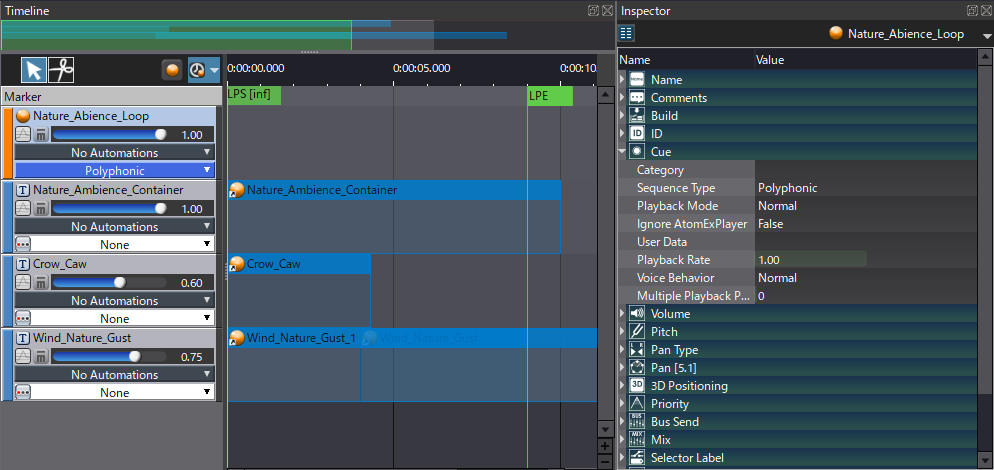This screenshot has width=994, height=470.
Task: Click the T track icon of Crow_Caw
Action: (x=23, y=264)
